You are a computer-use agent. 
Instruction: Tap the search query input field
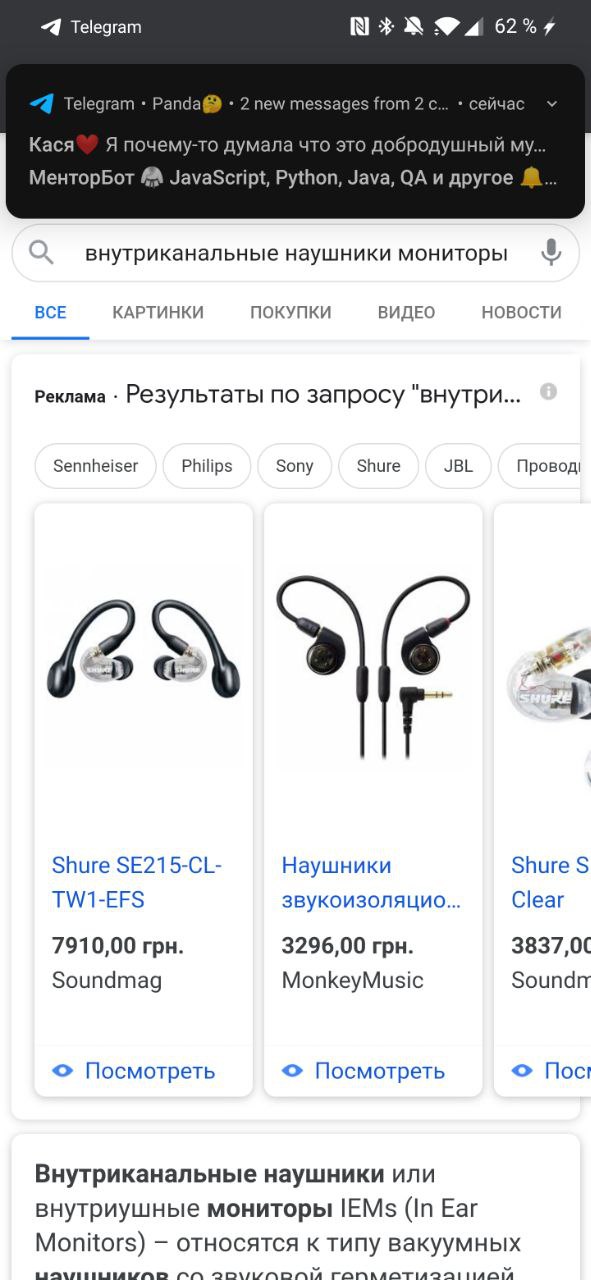296,253
